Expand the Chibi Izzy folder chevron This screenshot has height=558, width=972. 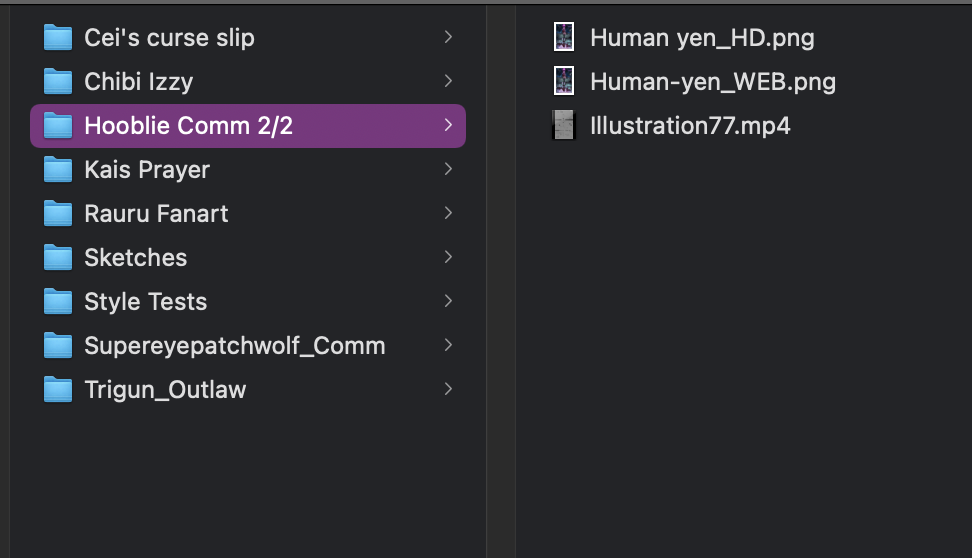tap(448, 82)
